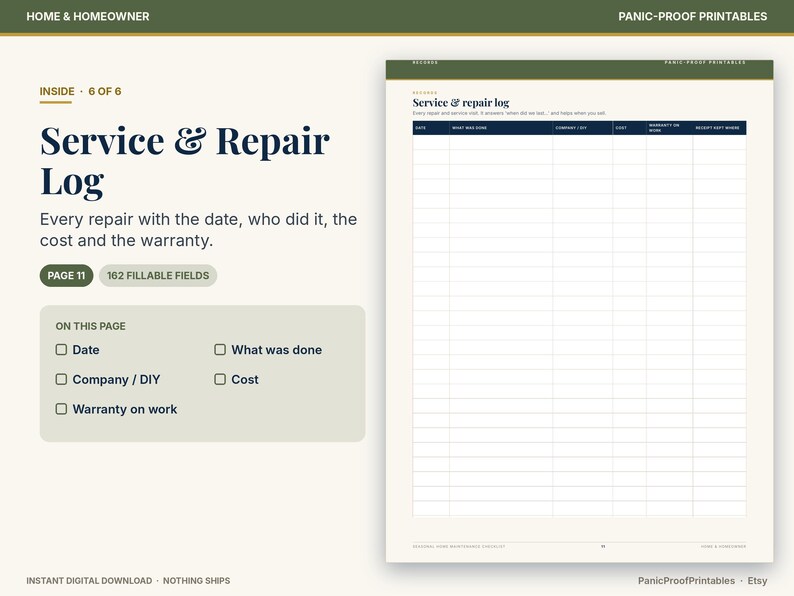Enable the Warranty on work checkbox
The width and height of the screenshot is (794, 596).
tap(61, 409)
